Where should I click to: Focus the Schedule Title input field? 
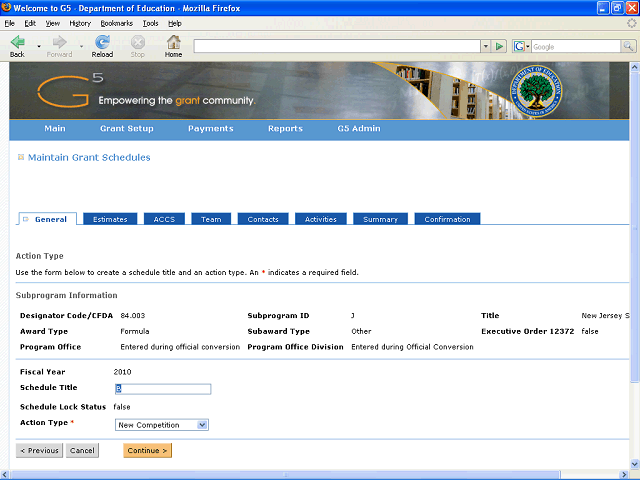[x=163, y=389]
